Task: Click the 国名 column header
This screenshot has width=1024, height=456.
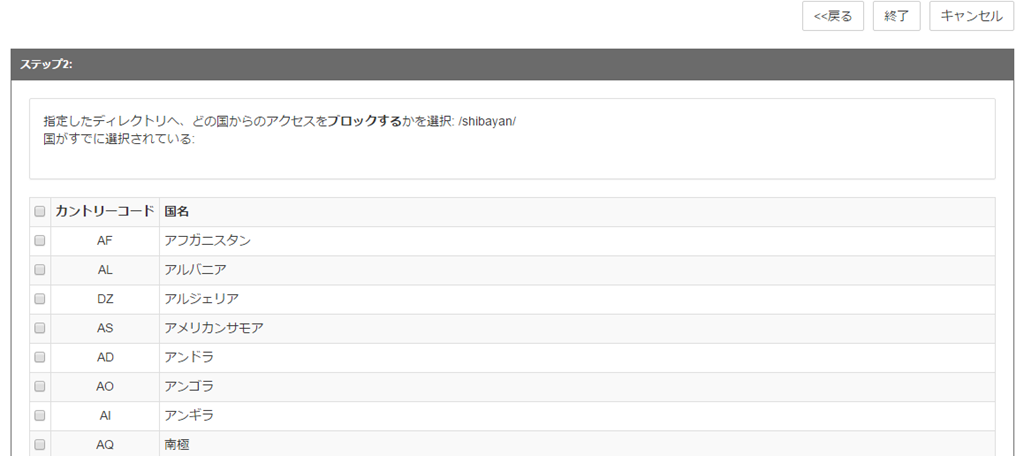Action: click(177, 212)
